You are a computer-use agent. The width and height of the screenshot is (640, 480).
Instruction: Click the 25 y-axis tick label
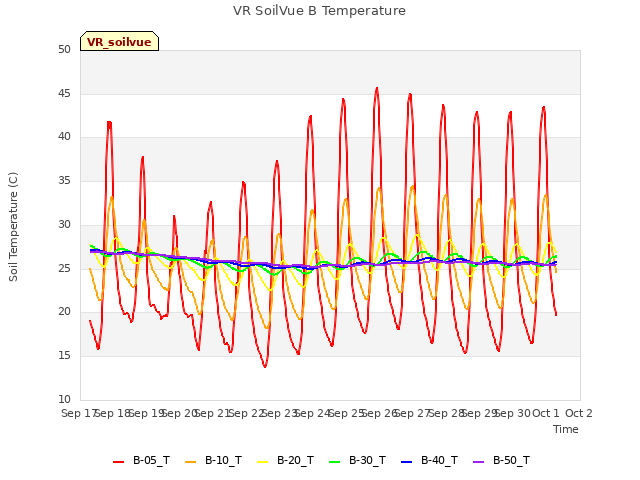(x=64, y=268)
